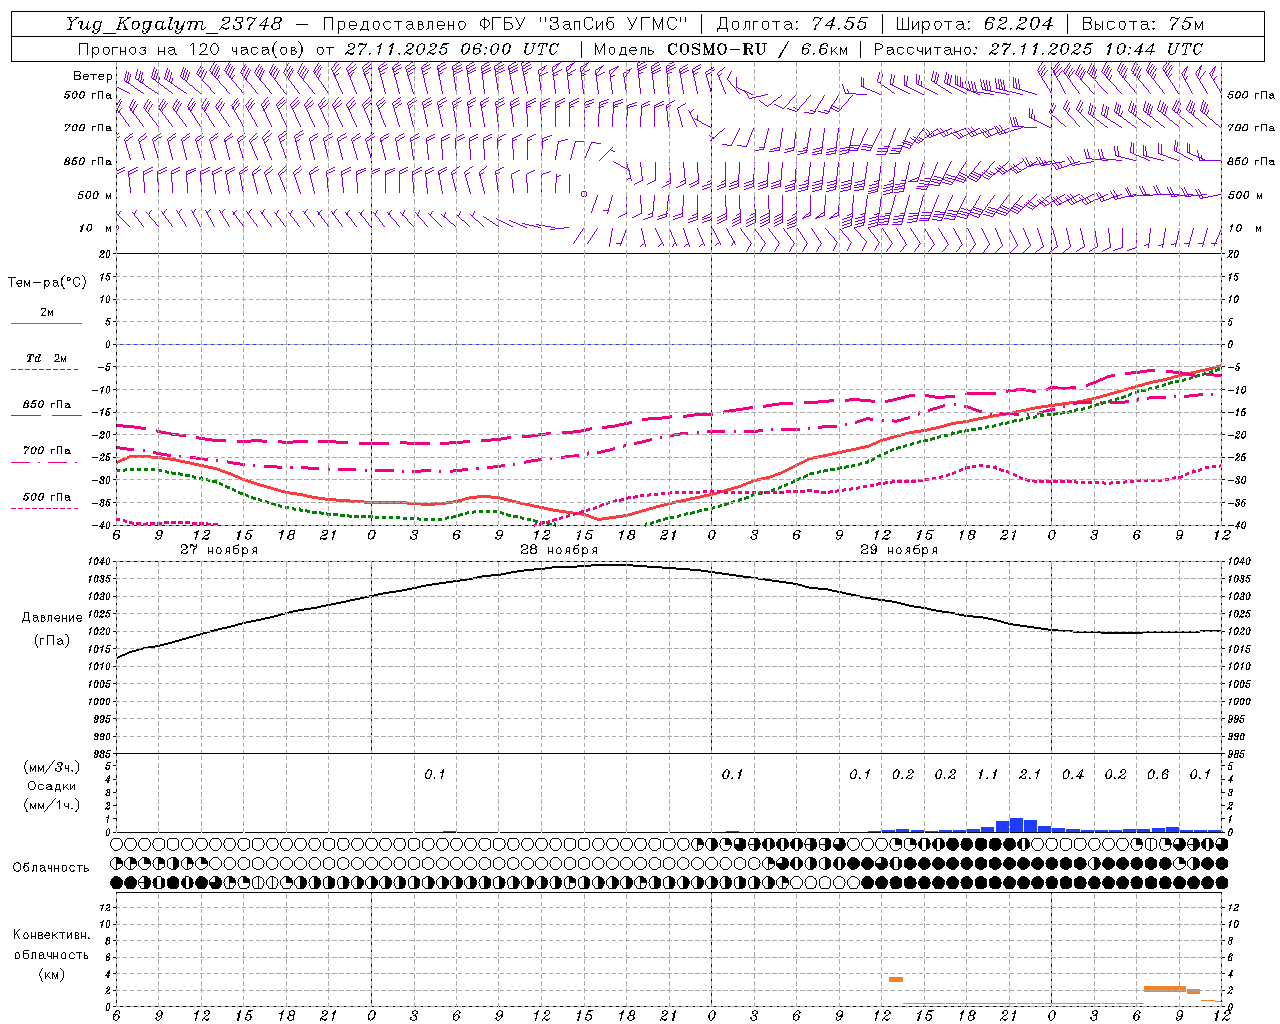1280x1024 pixels.
Task: Click the Осадки precipitation label
Action: (51, 786)
